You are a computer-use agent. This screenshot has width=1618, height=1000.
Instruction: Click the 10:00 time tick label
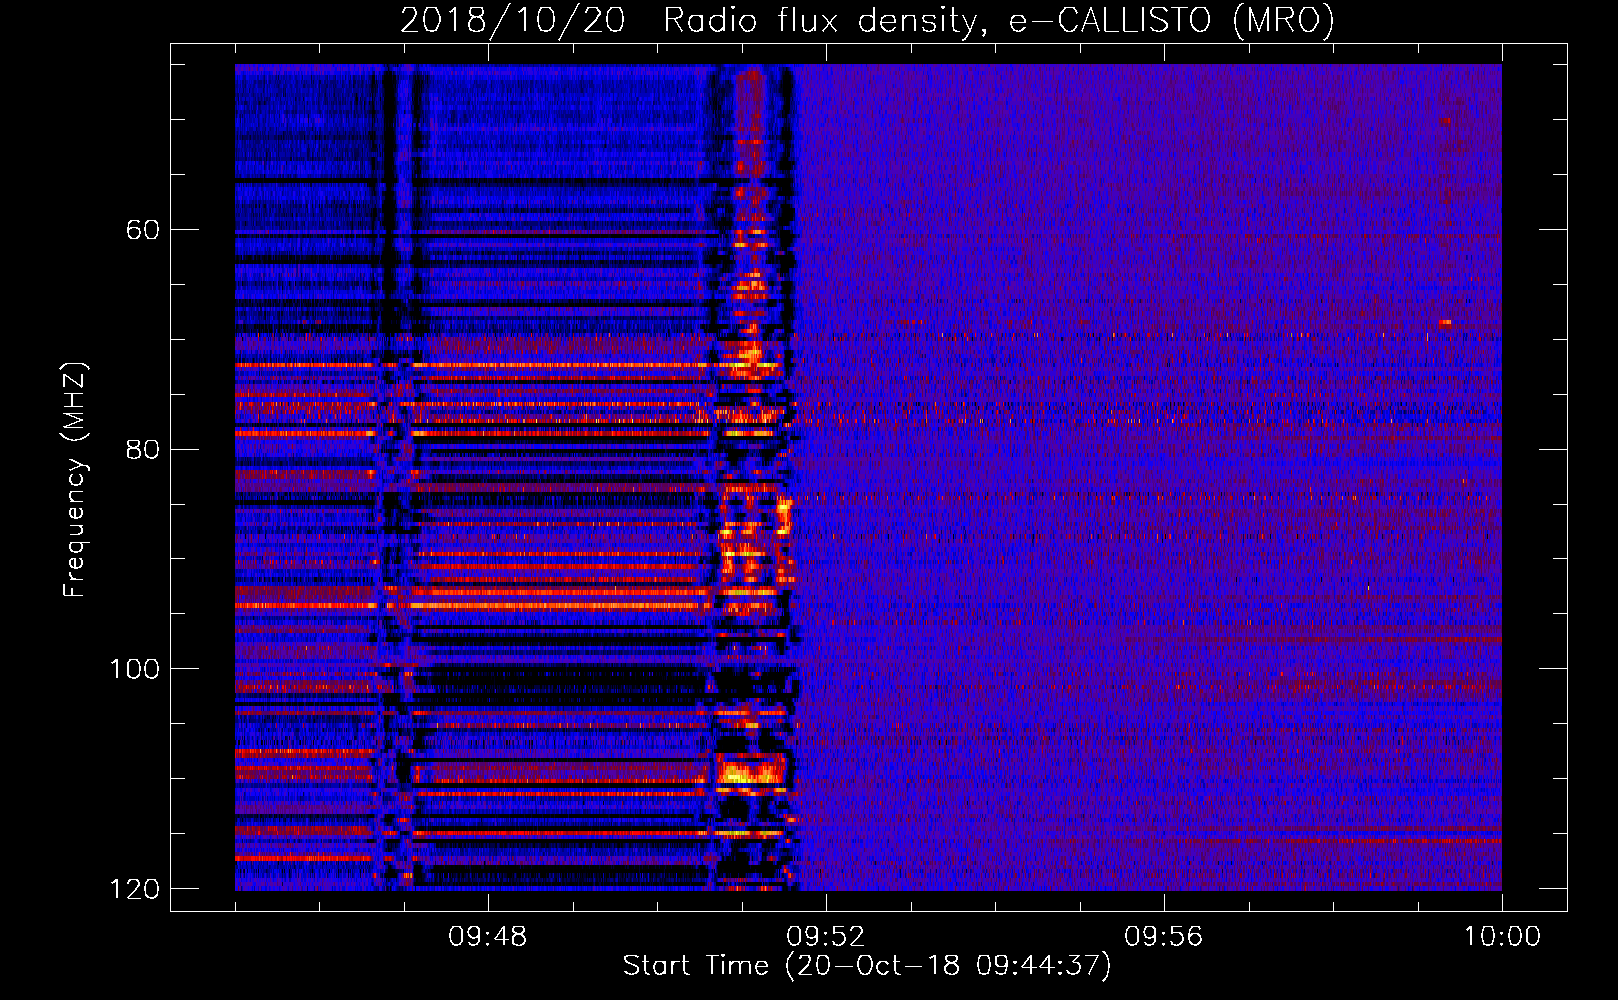(1502, 937)
